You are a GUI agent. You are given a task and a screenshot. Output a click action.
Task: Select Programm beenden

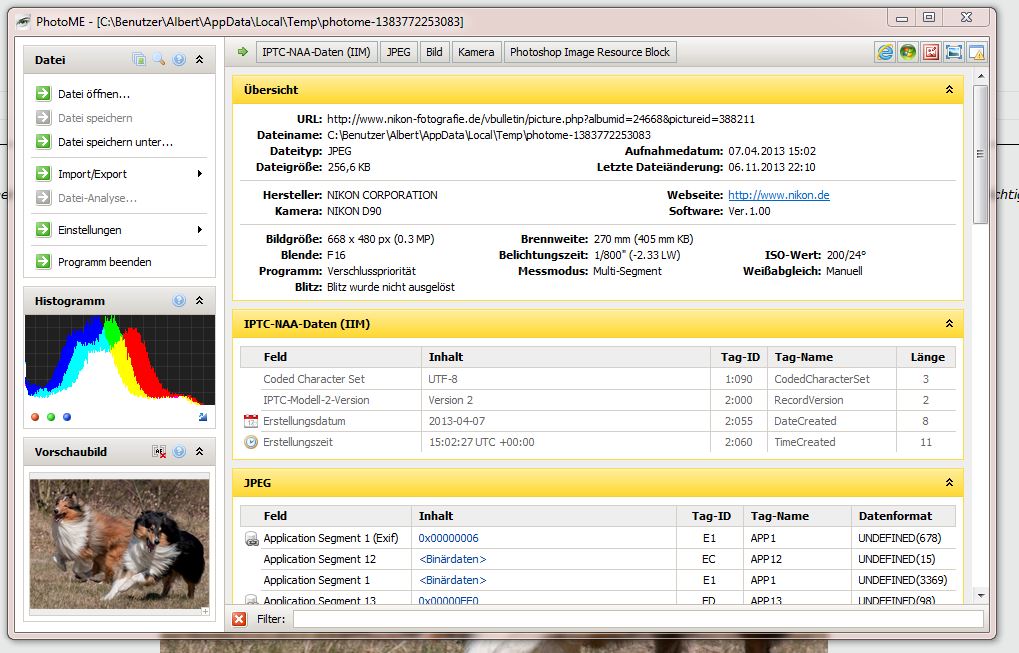point(104,262)
